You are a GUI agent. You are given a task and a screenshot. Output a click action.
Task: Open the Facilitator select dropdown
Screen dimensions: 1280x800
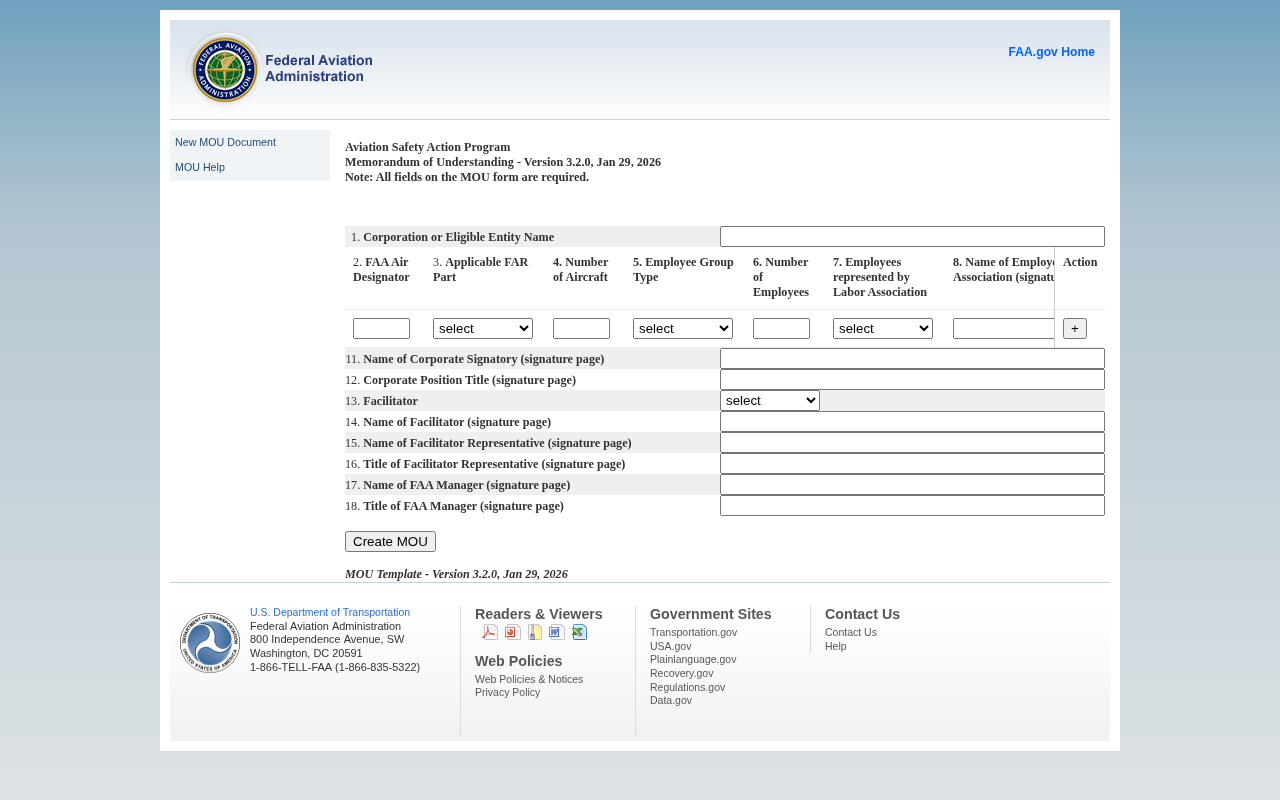770,401
